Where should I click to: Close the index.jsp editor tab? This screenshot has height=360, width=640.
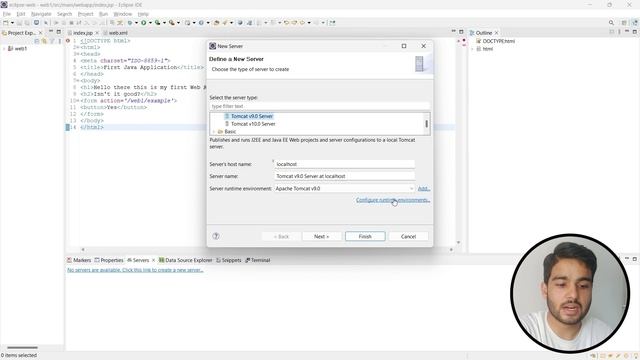(x=97, y=33)
